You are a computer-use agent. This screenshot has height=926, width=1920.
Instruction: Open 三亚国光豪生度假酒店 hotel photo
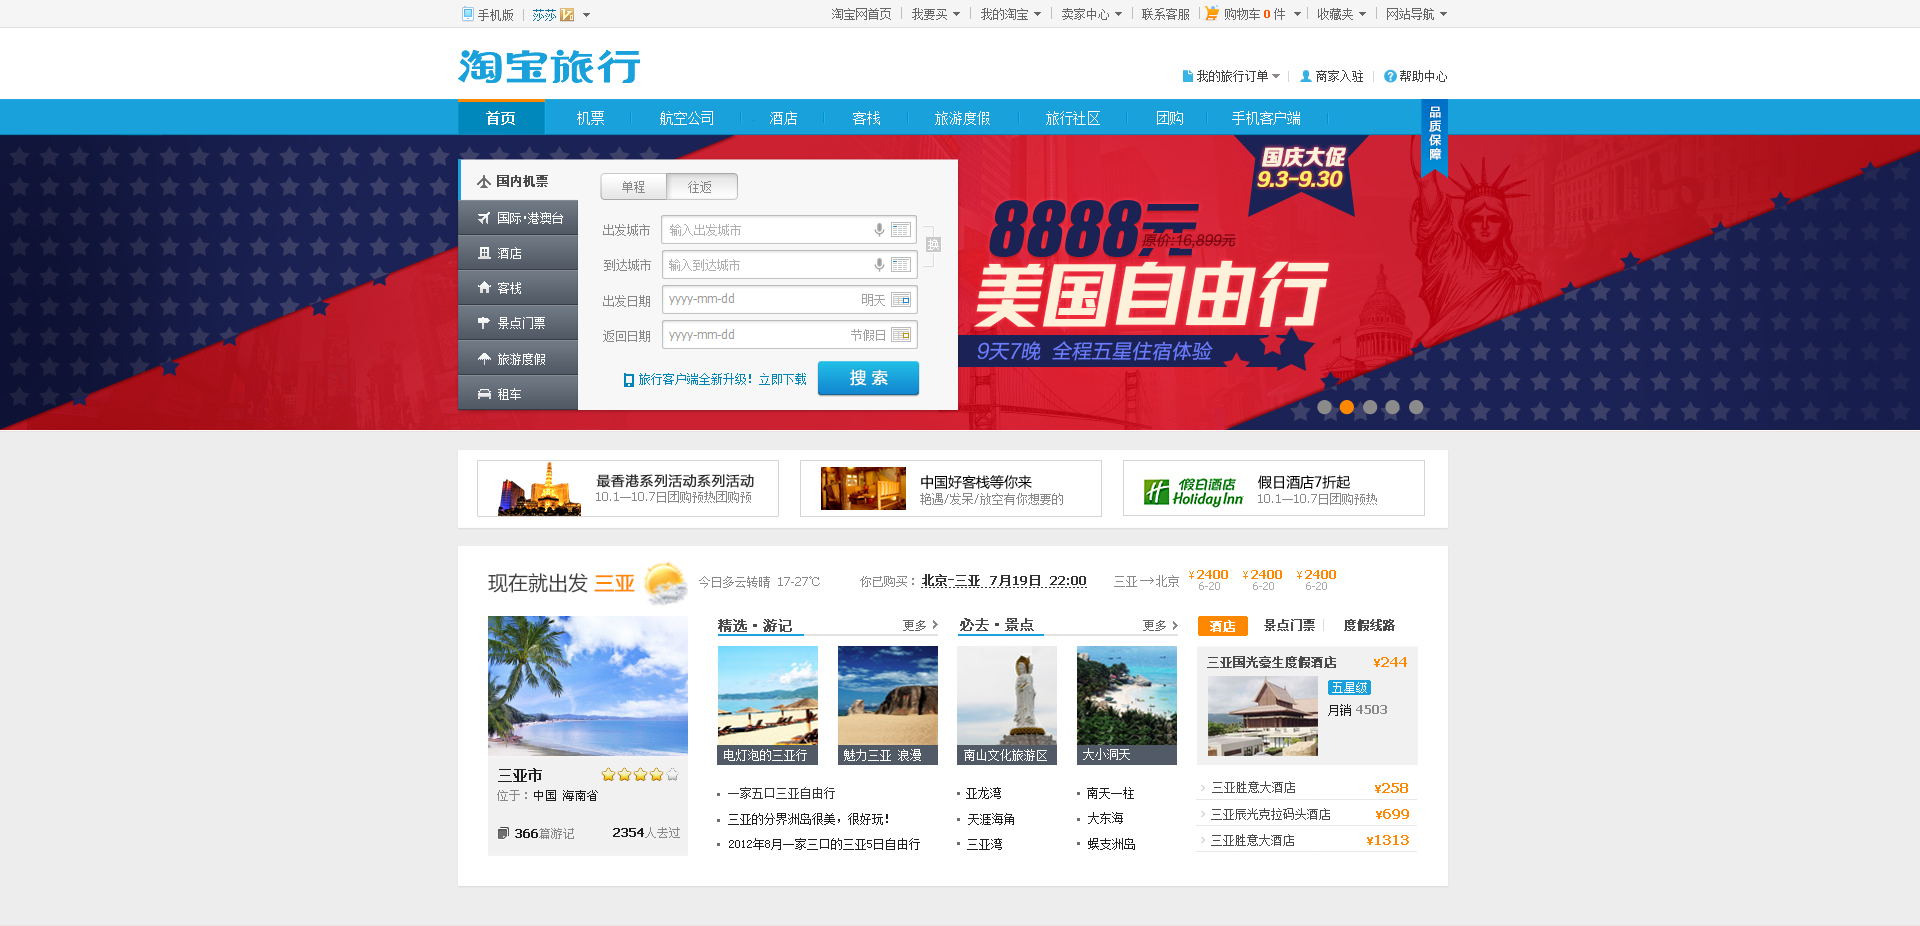pyautogui.click(x=1263, y=716)
